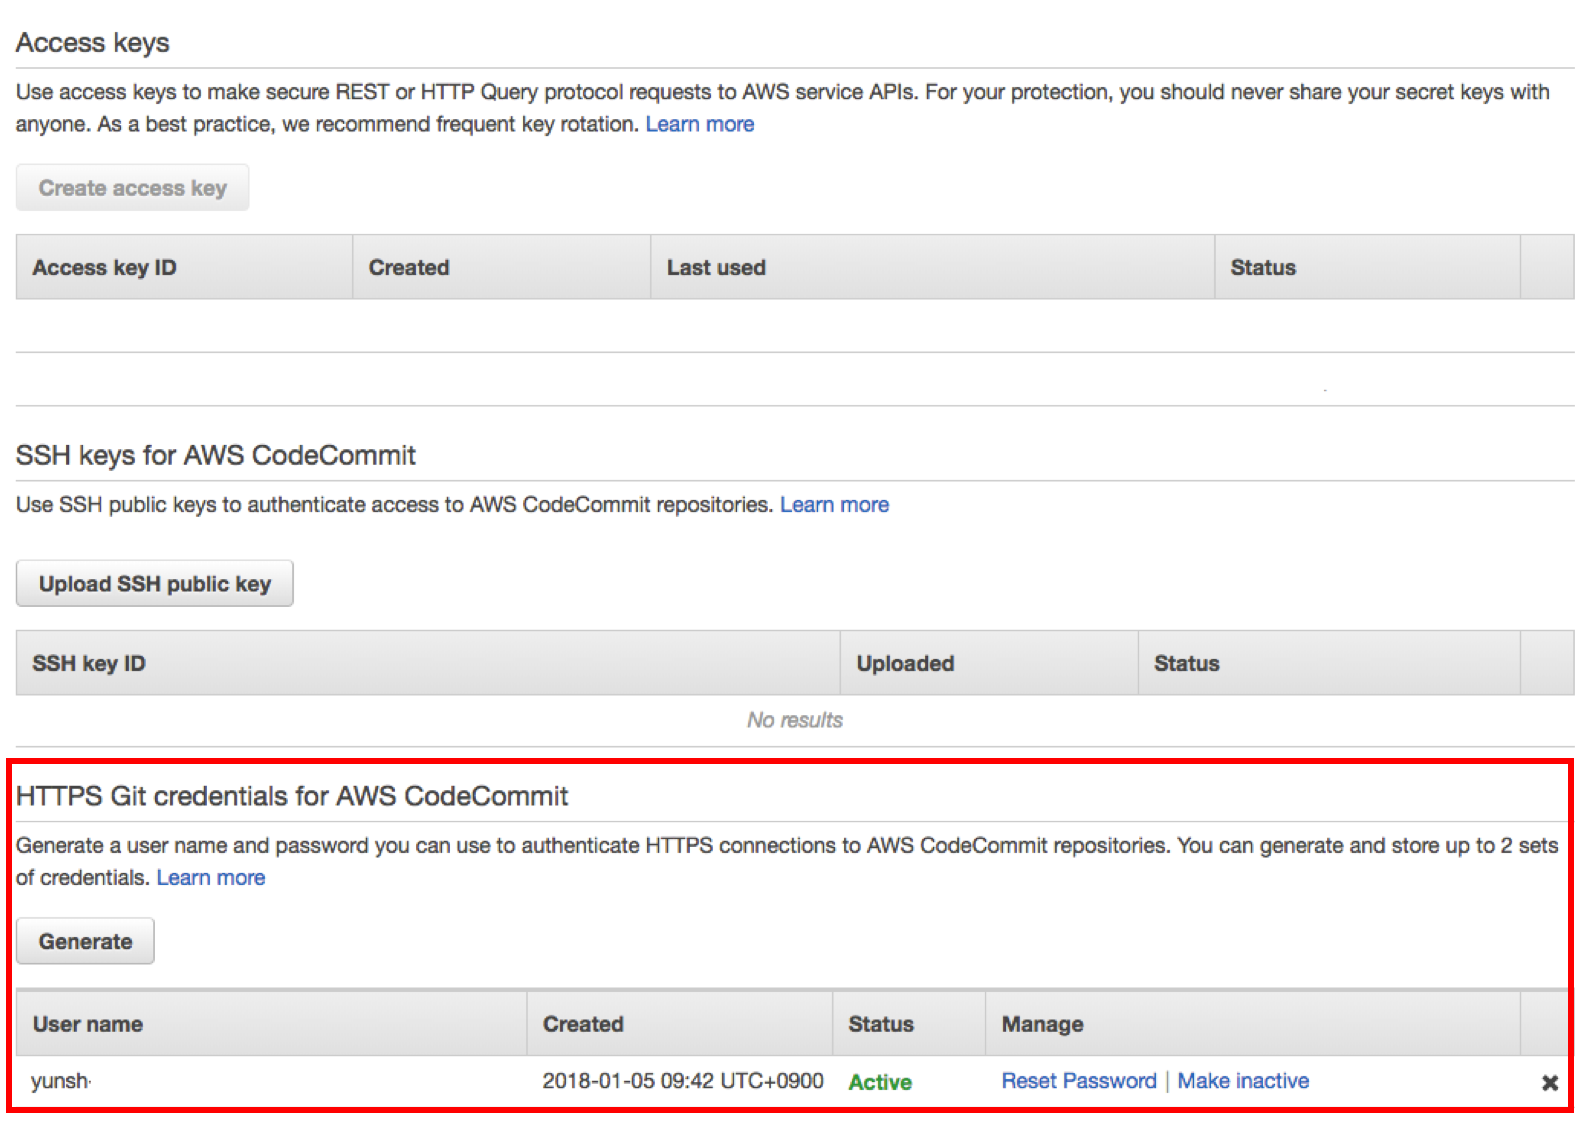Open Learn more link under Access keys
Image resolution: width=1586 pixels, height=1125 pixels.
pyautogui.click(x=699, y=124)
